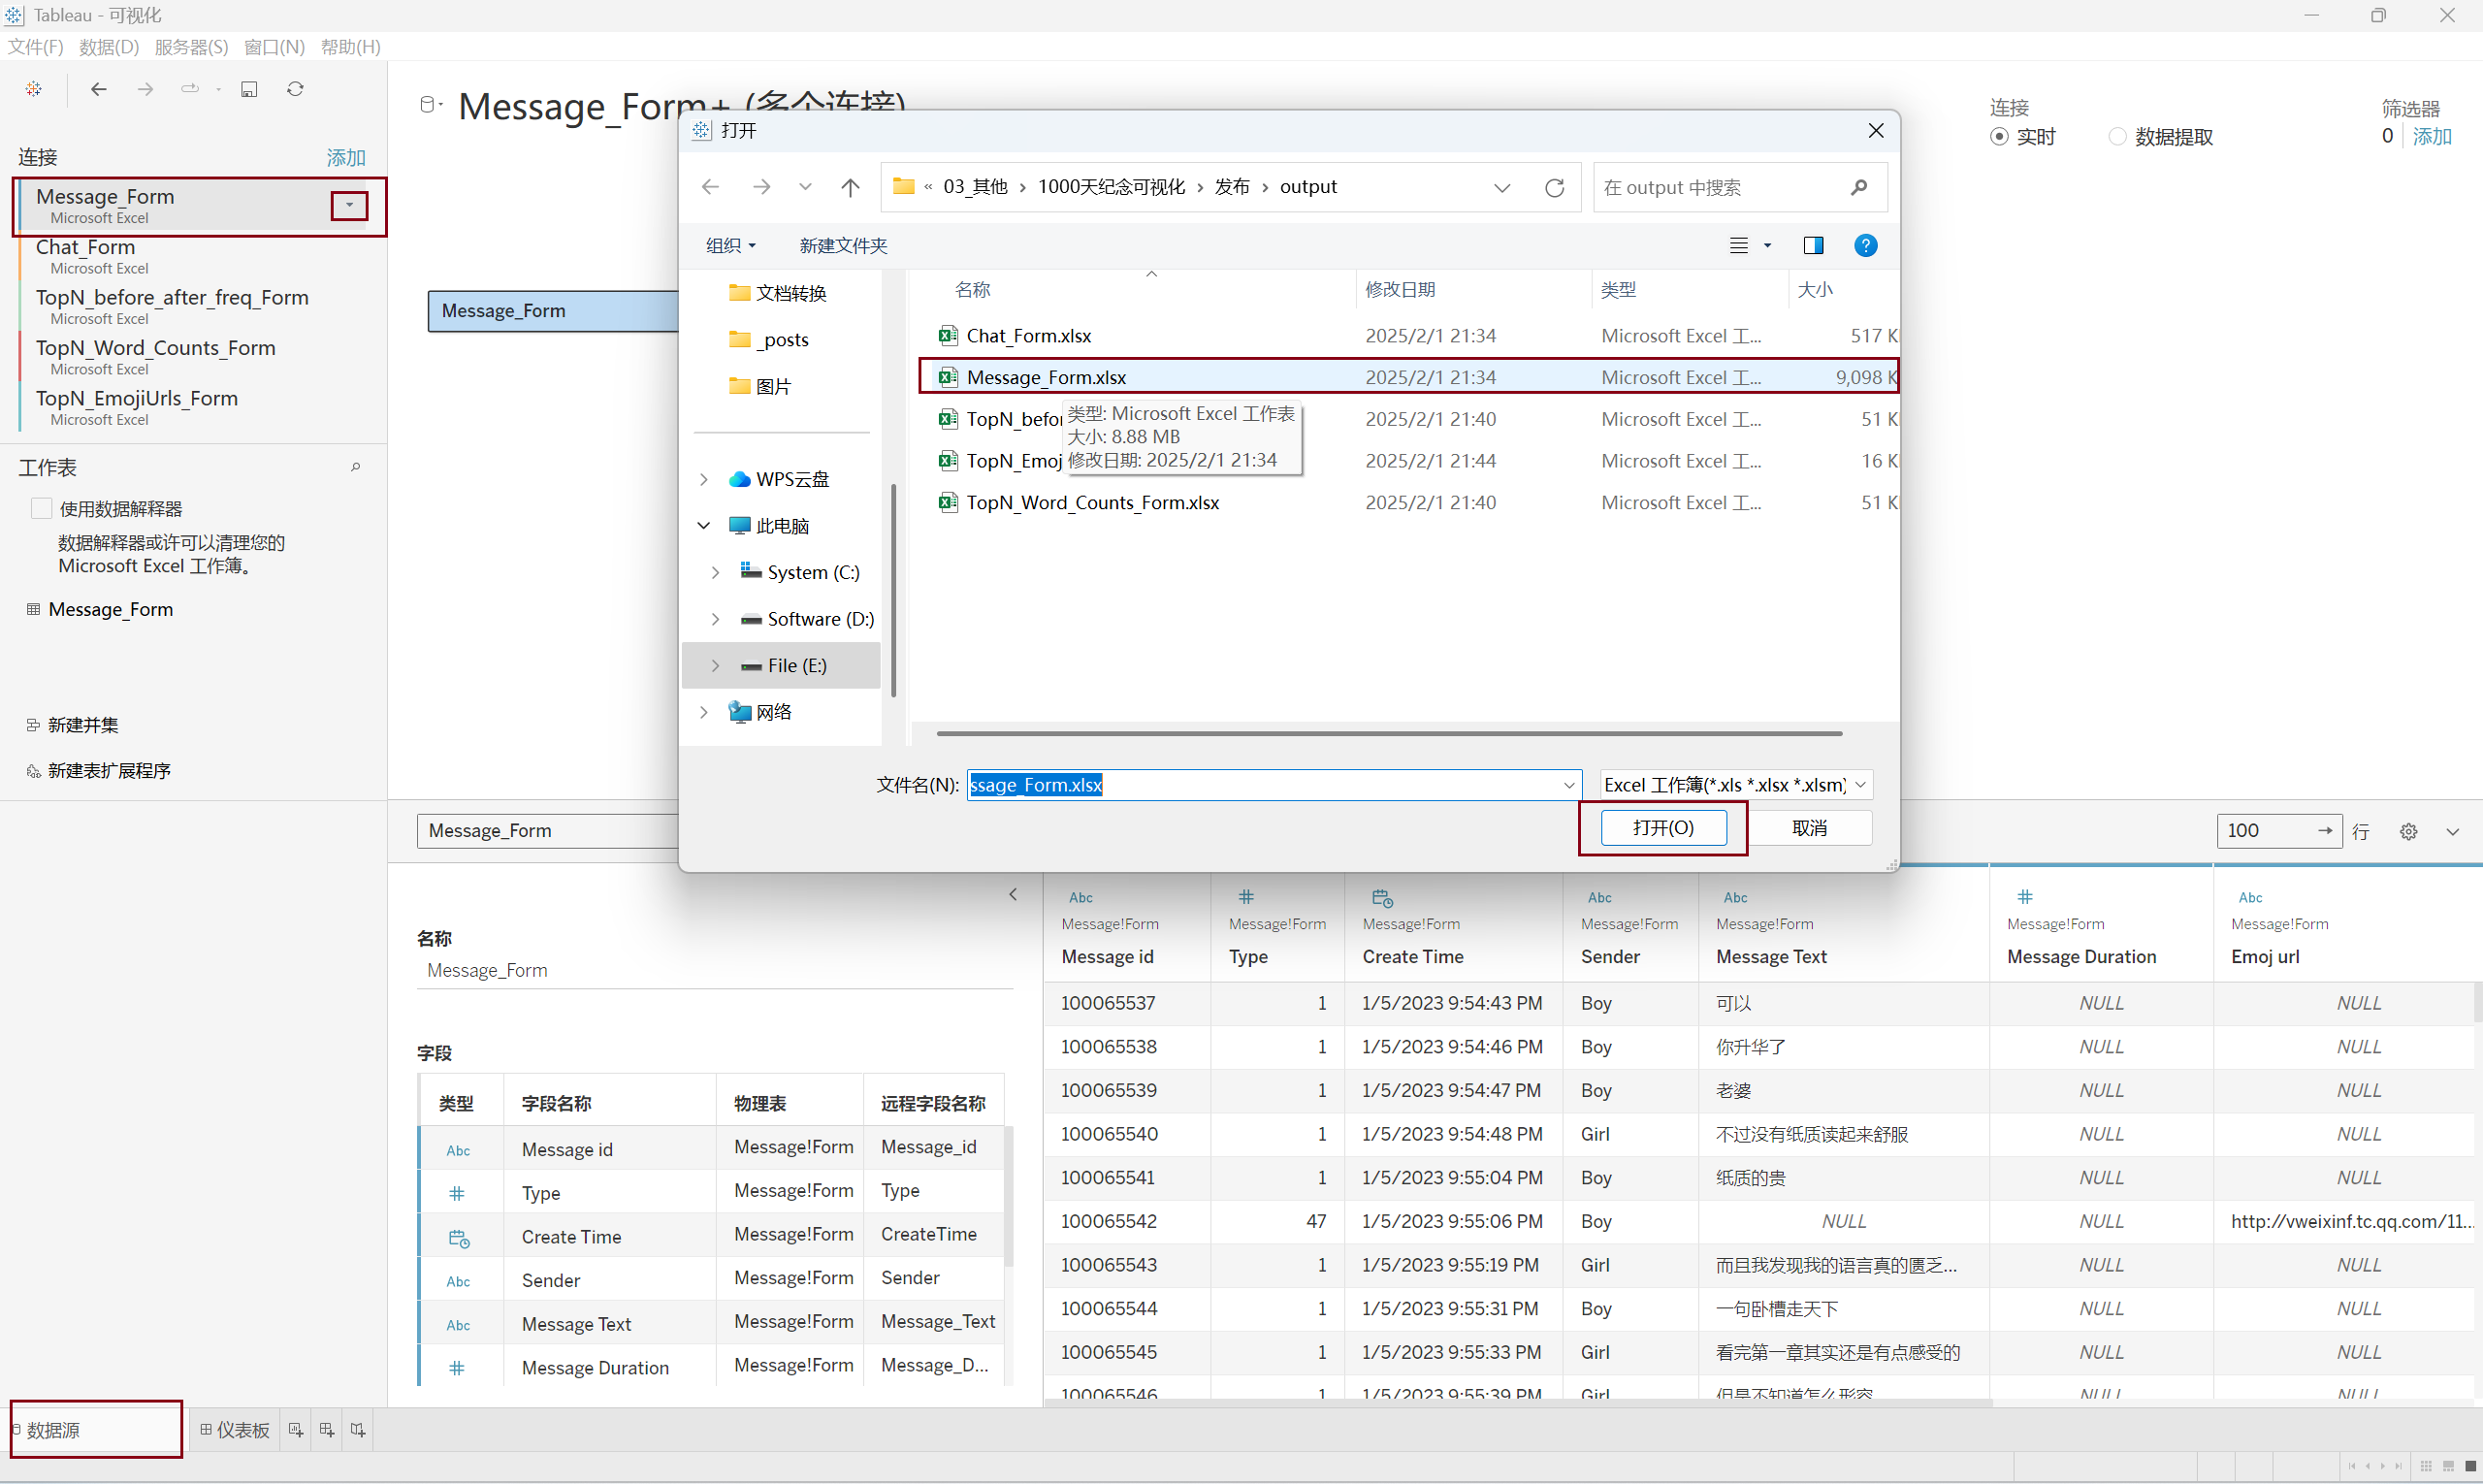Screen dimensions: 2483x1484
Task: Click the blue help icon in dialog
Action: 1865,245
